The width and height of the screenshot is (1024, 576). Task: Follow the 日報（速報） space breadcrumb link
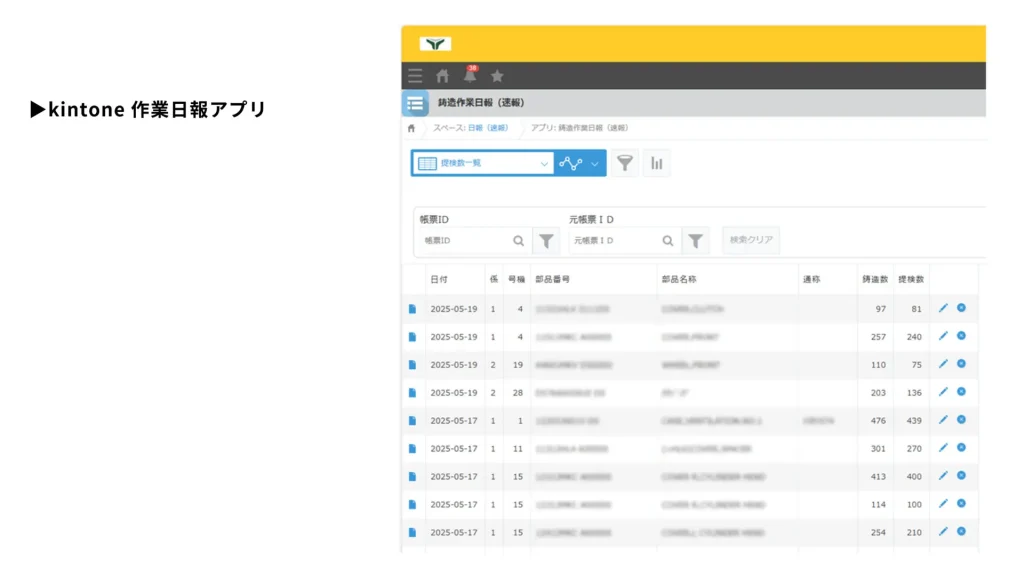[x=485, y=128]
